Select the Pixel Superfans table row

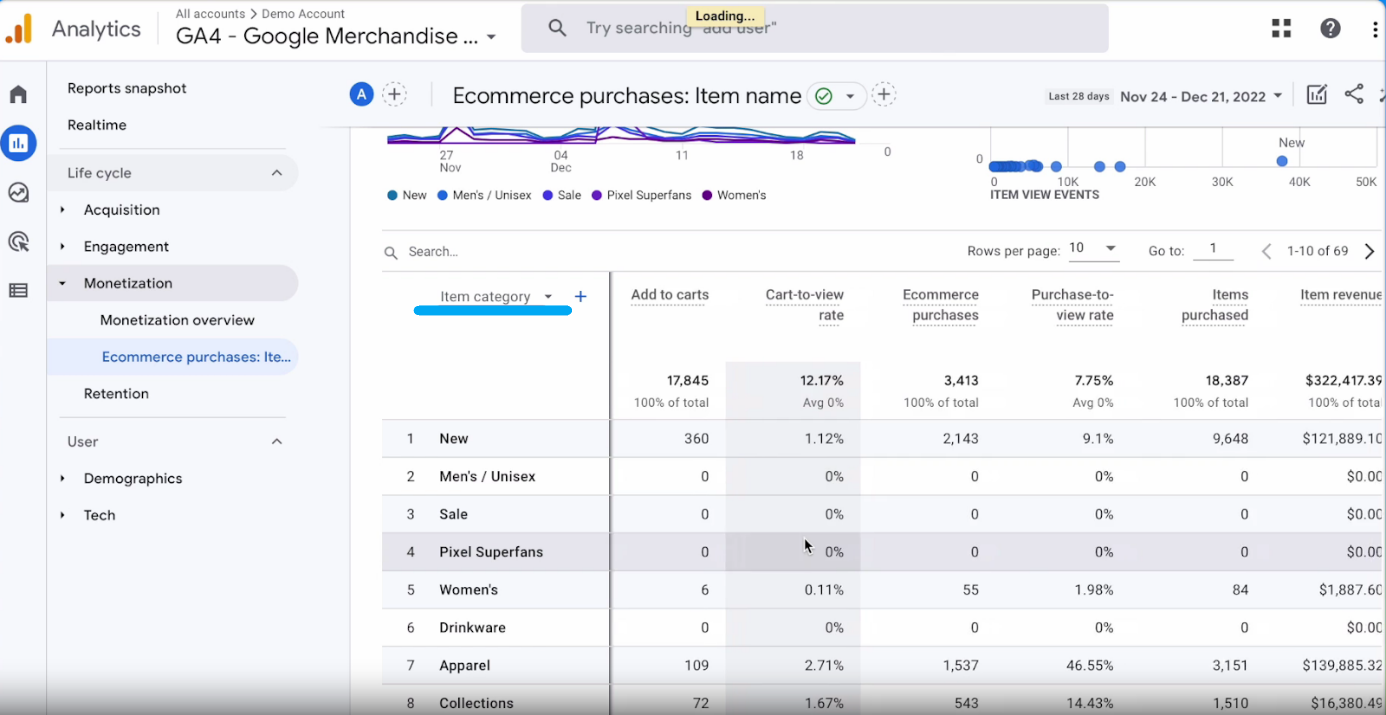[883, 552]
